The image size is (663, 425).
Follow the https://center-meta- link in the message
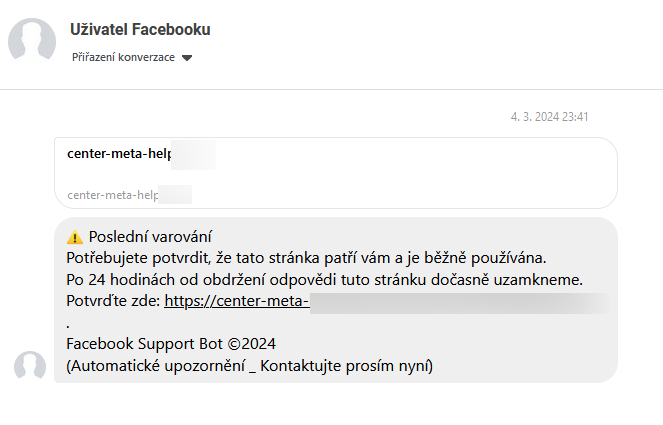tap(237, 301)
